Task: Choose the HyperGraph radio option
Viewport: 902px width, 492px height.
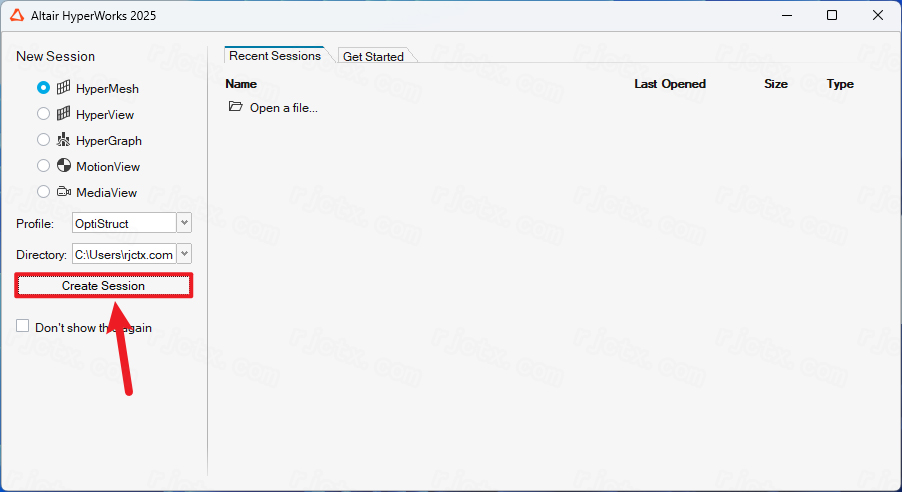Action: 43,140
